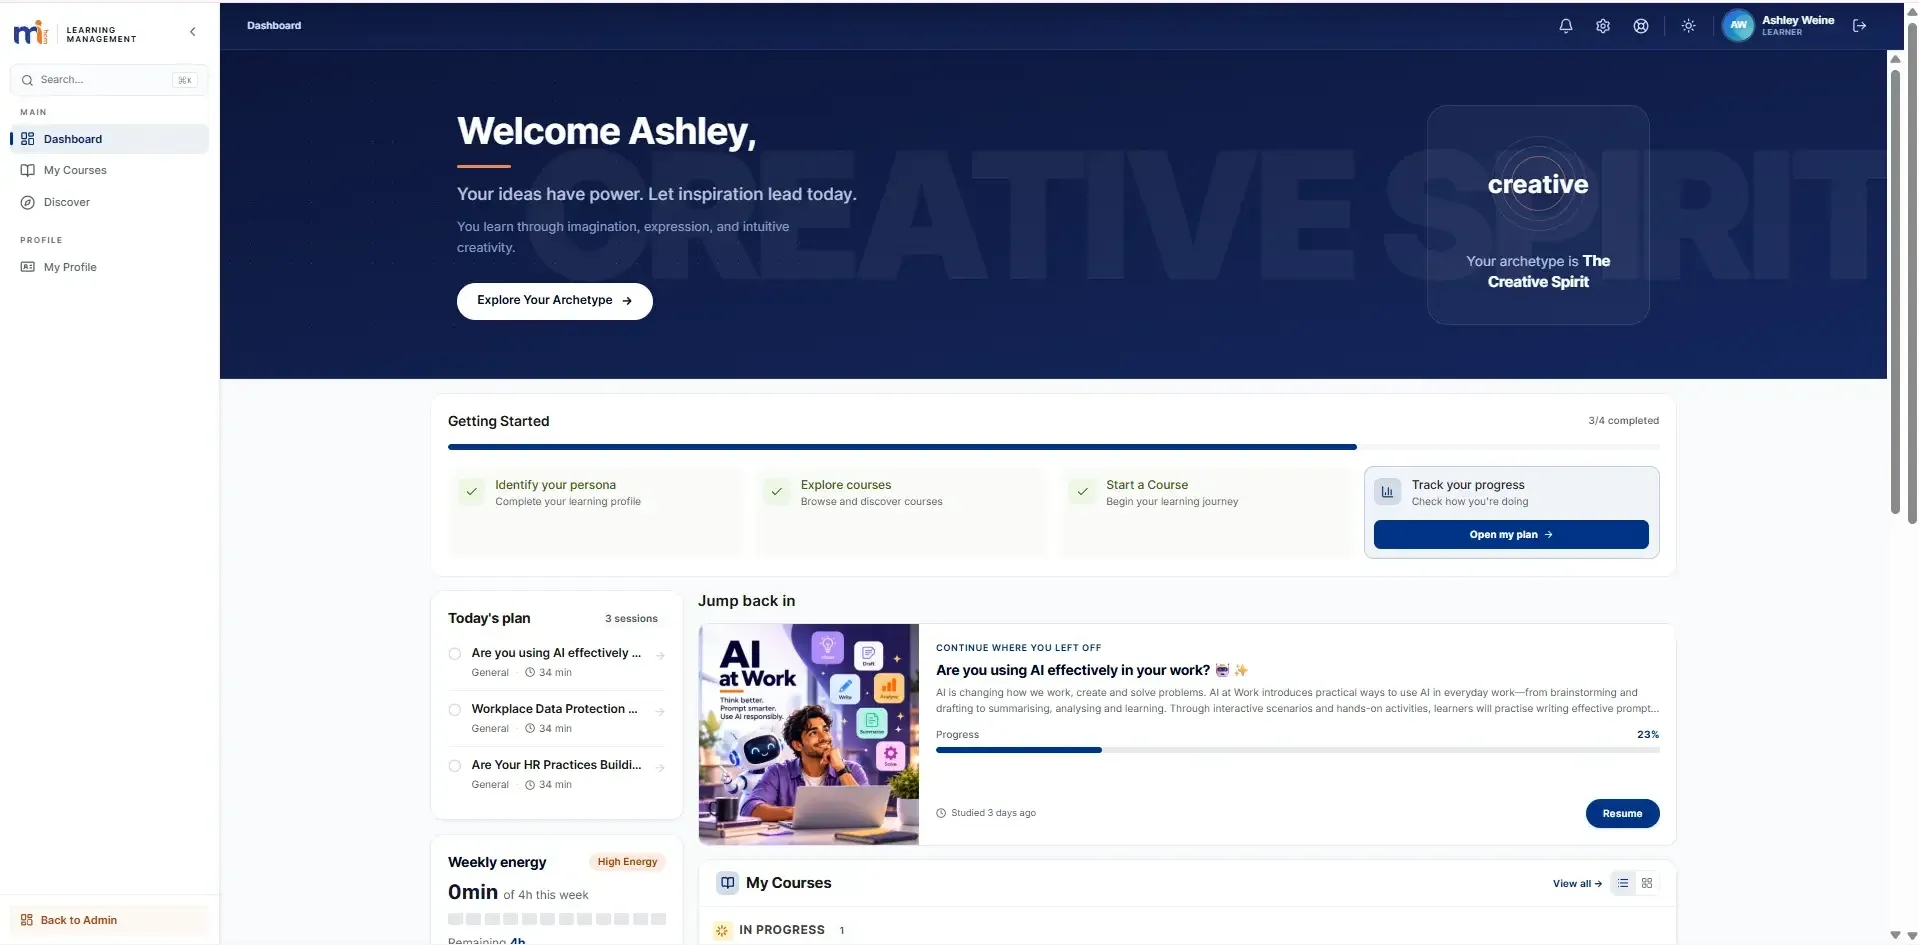Click the MI Learning Management logo
Screen dimensions: 1919x945
[x=75, y=33]
